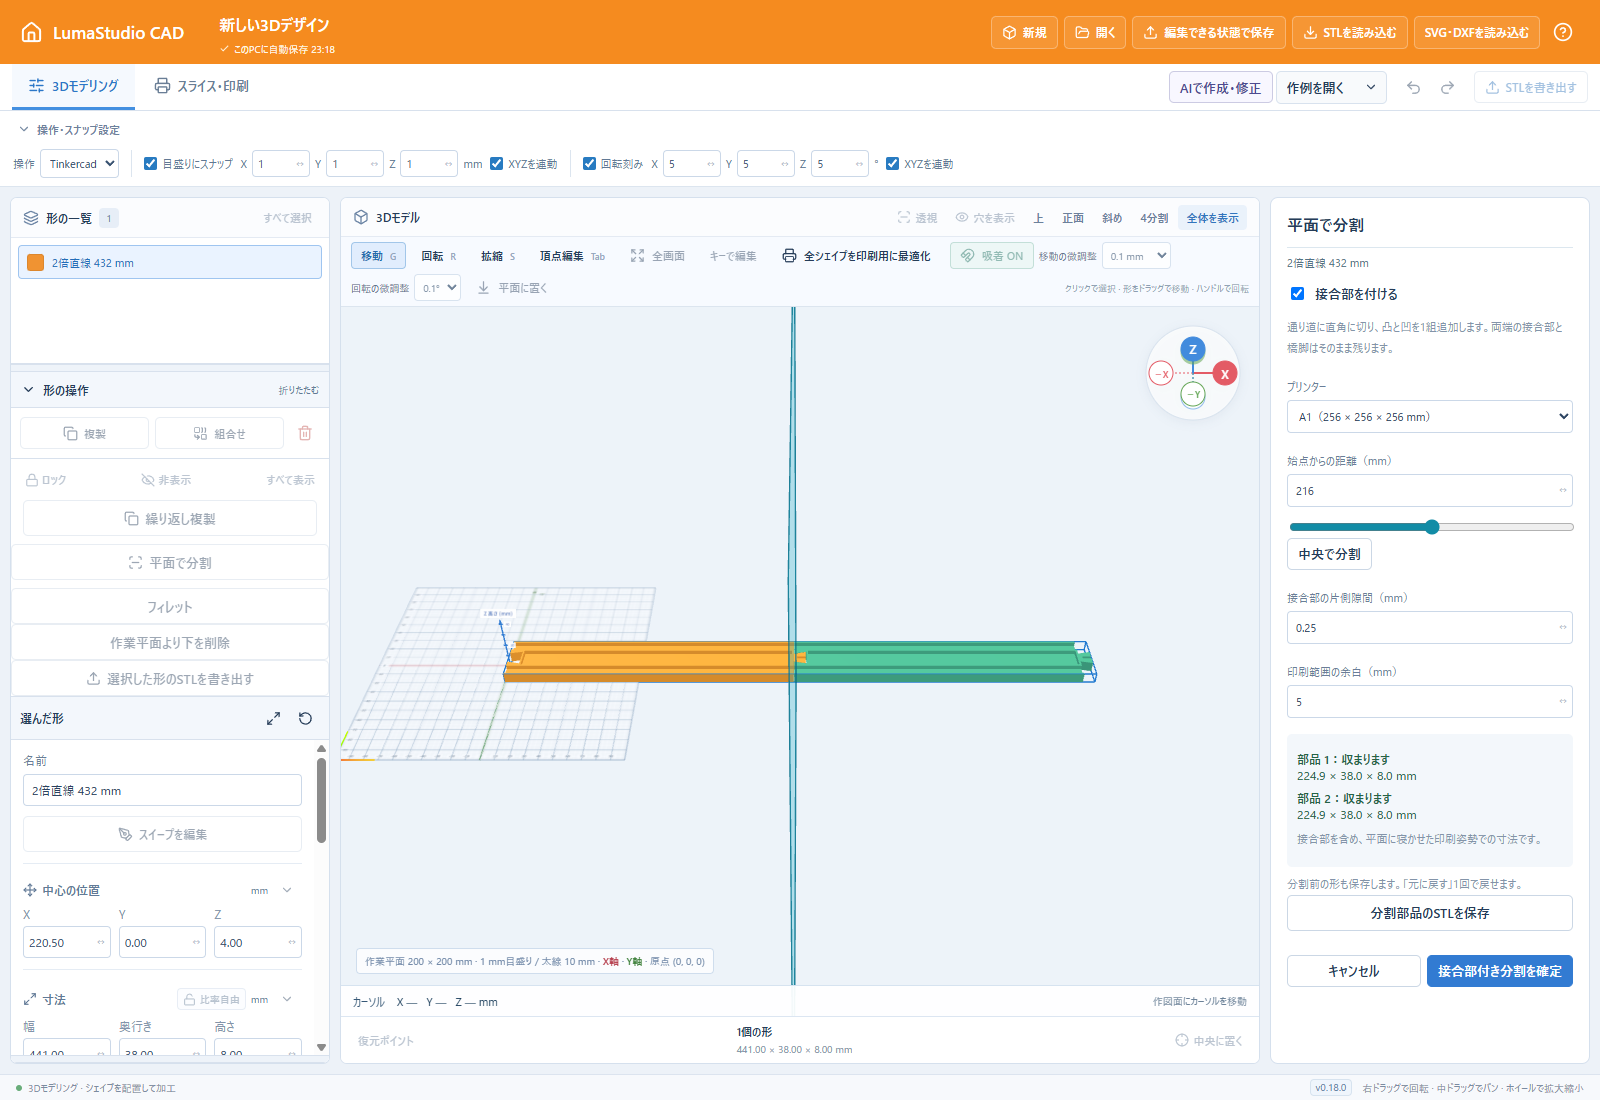Click 分割部品のSTLを保存 button

coord(1429,913)
